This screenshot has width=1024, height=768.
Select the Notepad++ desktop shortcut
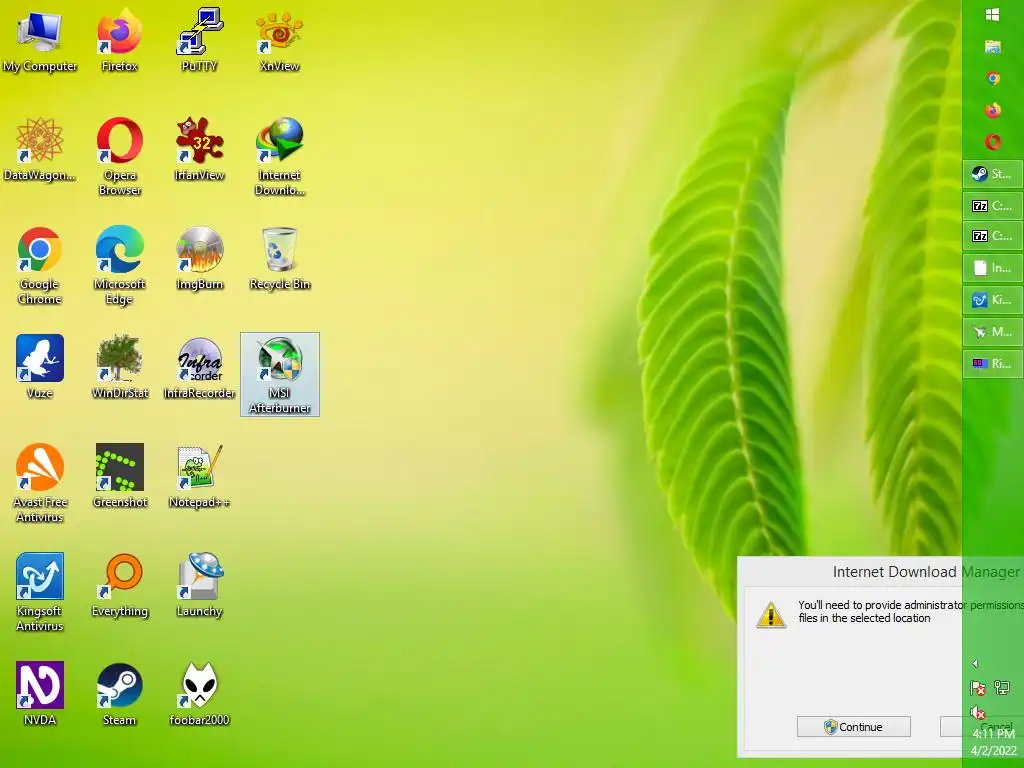click(199, 476)
